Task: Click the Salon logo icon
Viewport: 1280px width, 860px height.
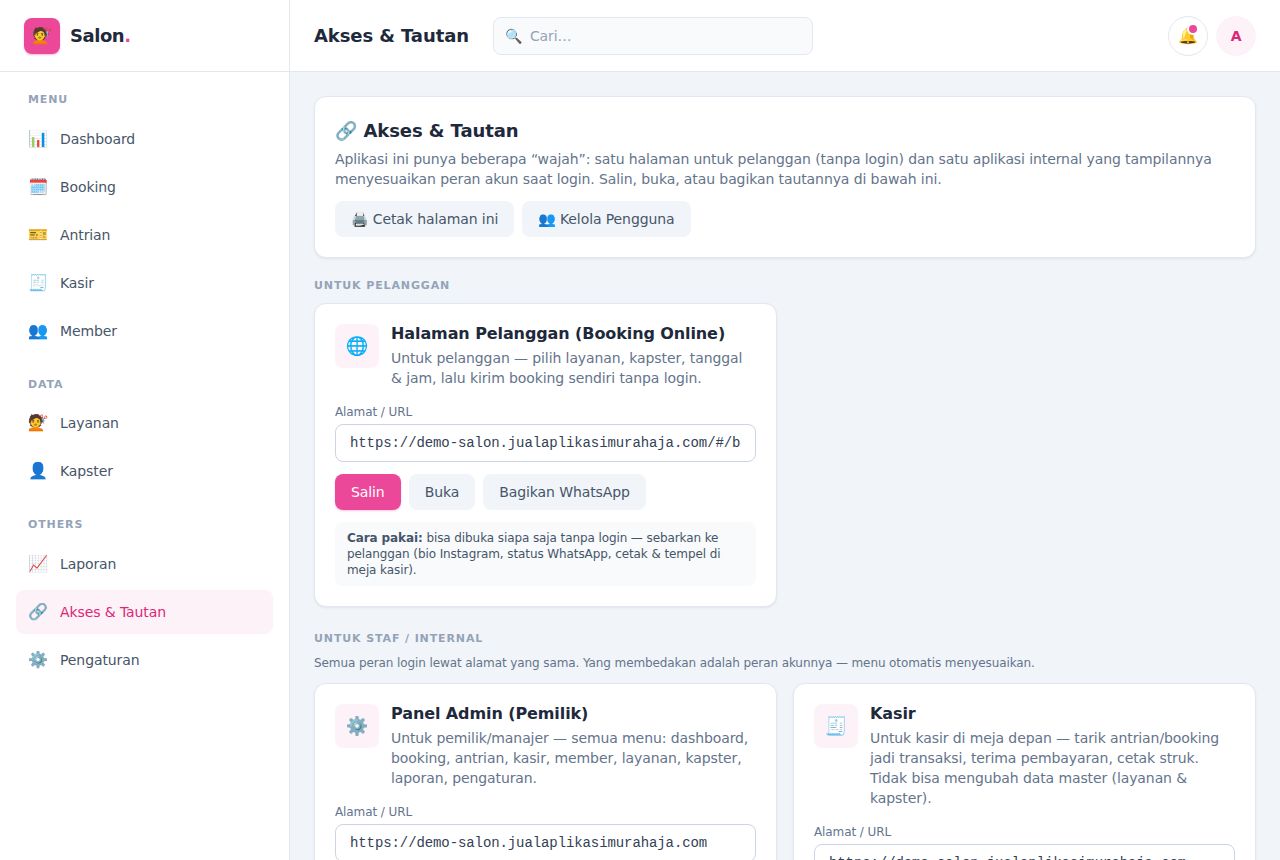Action: click(42, 36)
